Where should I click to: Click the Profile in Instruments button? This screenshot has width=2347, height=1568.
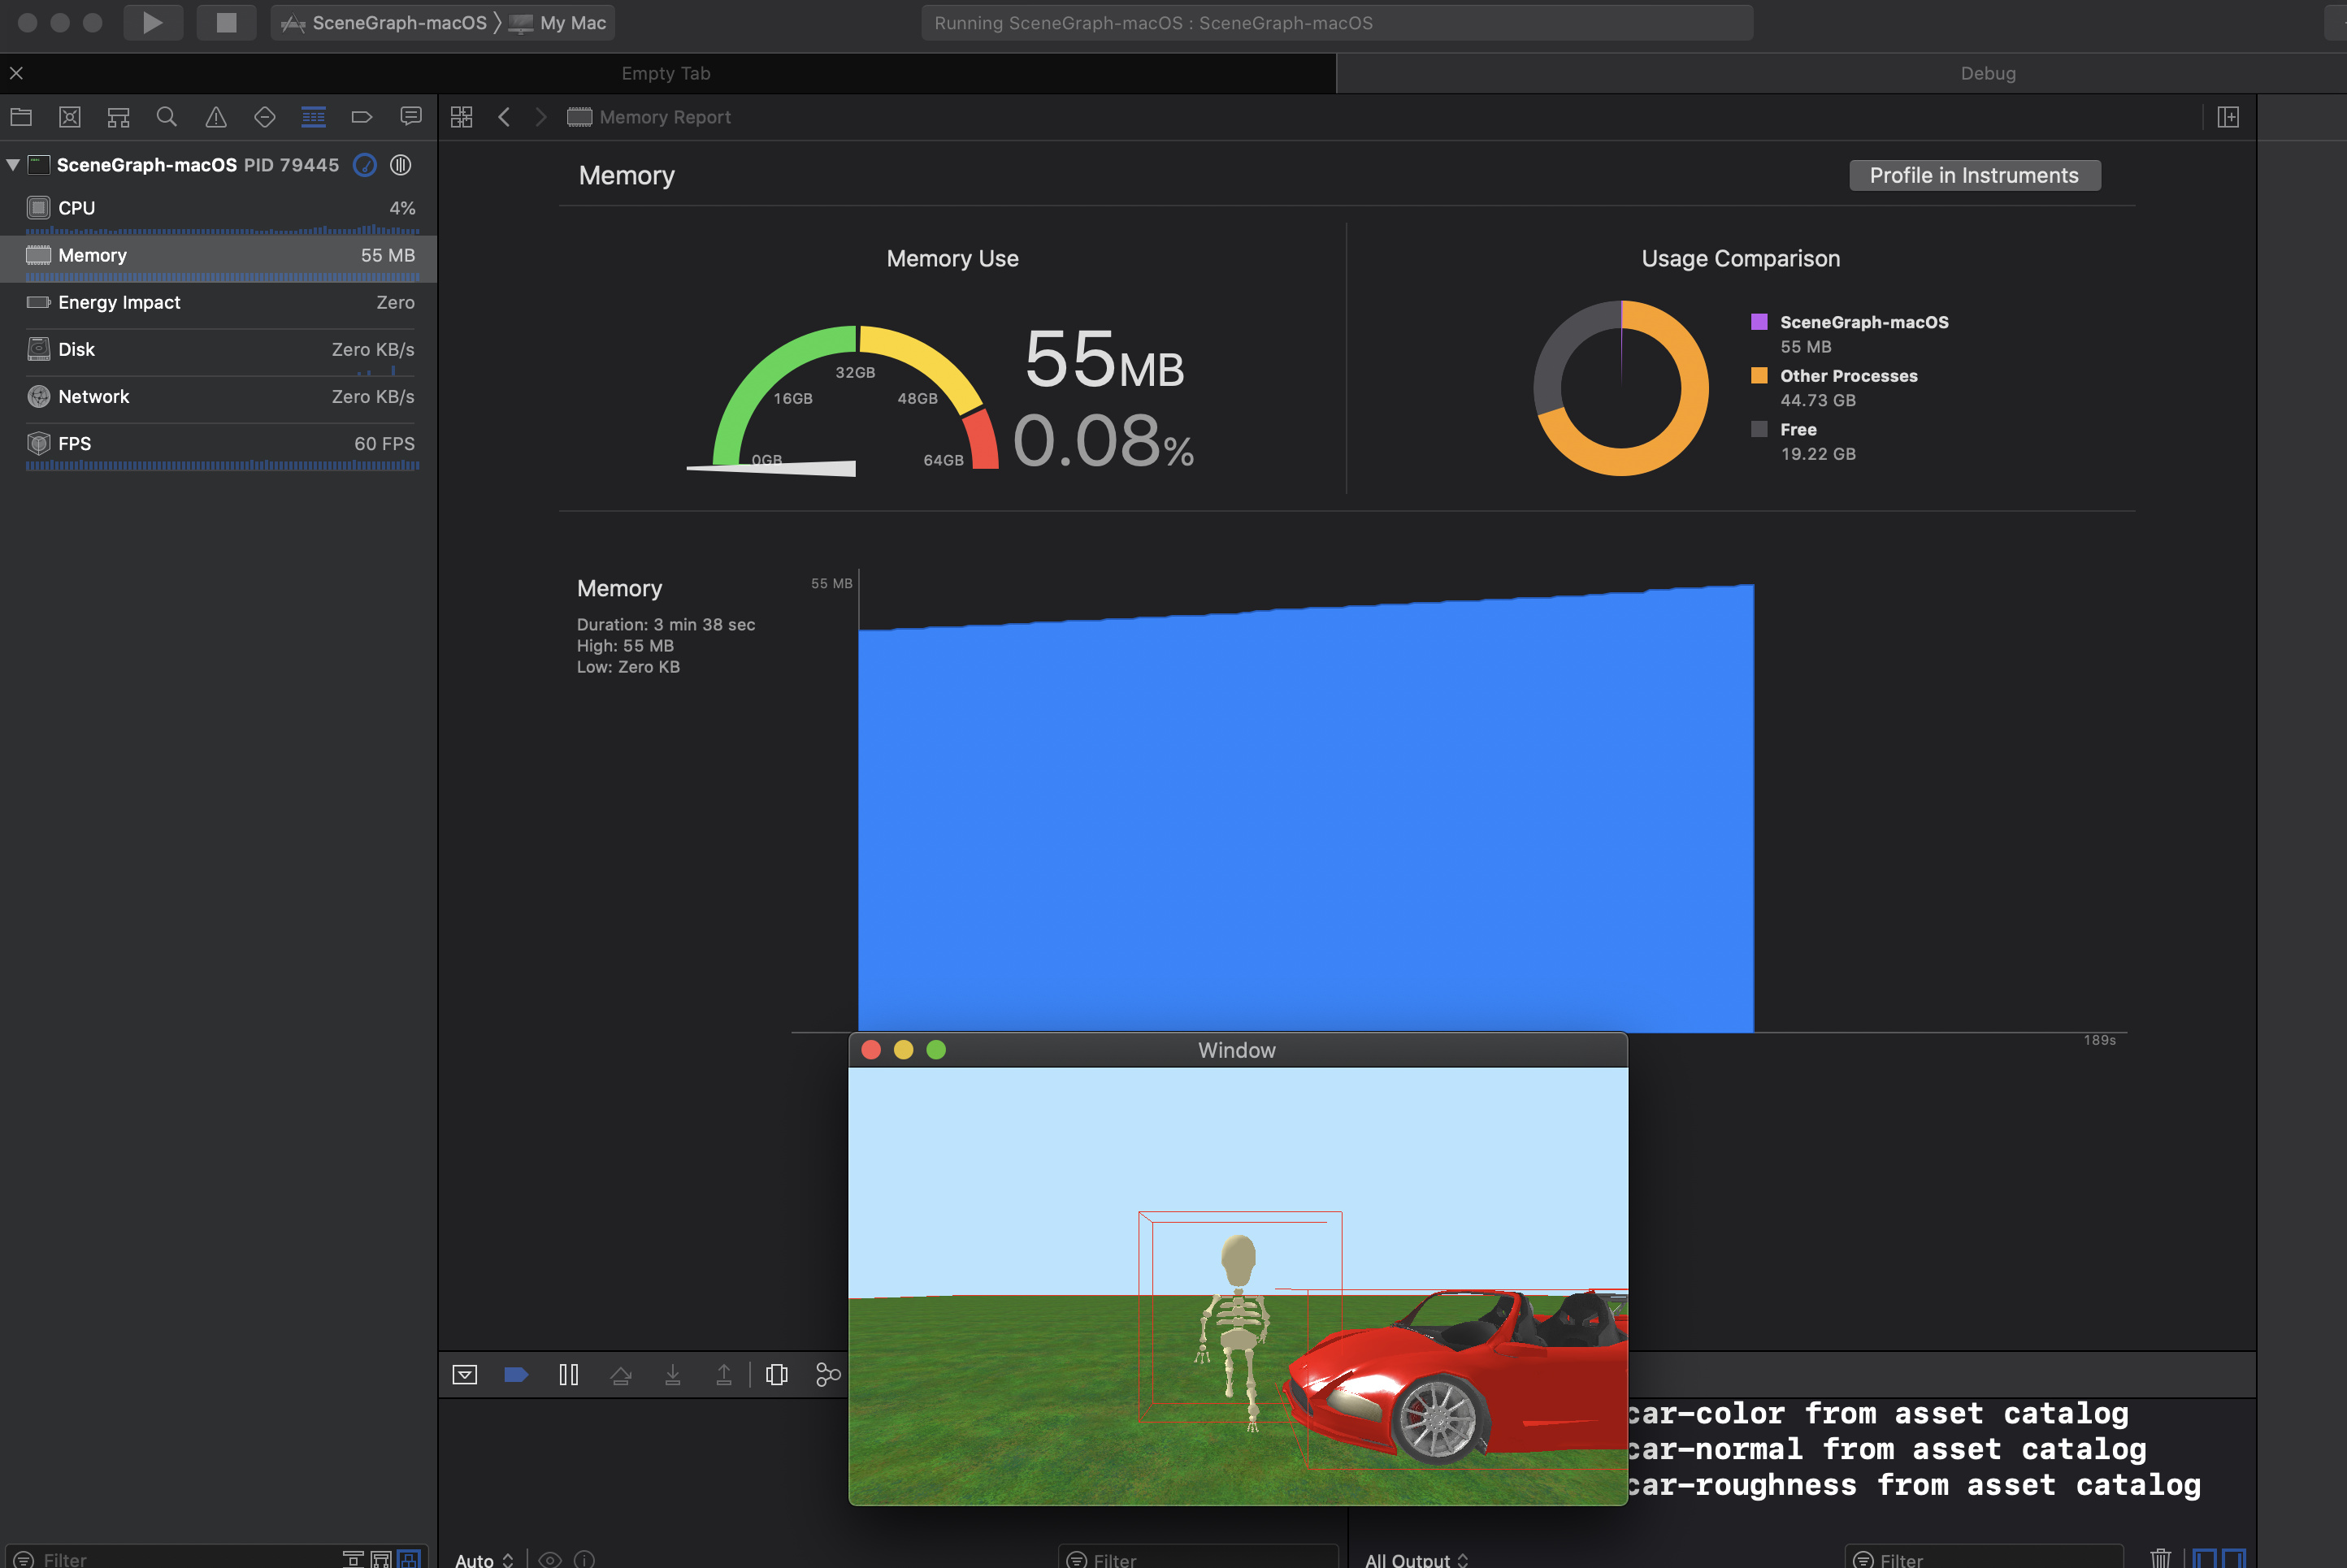(1974, 175)
